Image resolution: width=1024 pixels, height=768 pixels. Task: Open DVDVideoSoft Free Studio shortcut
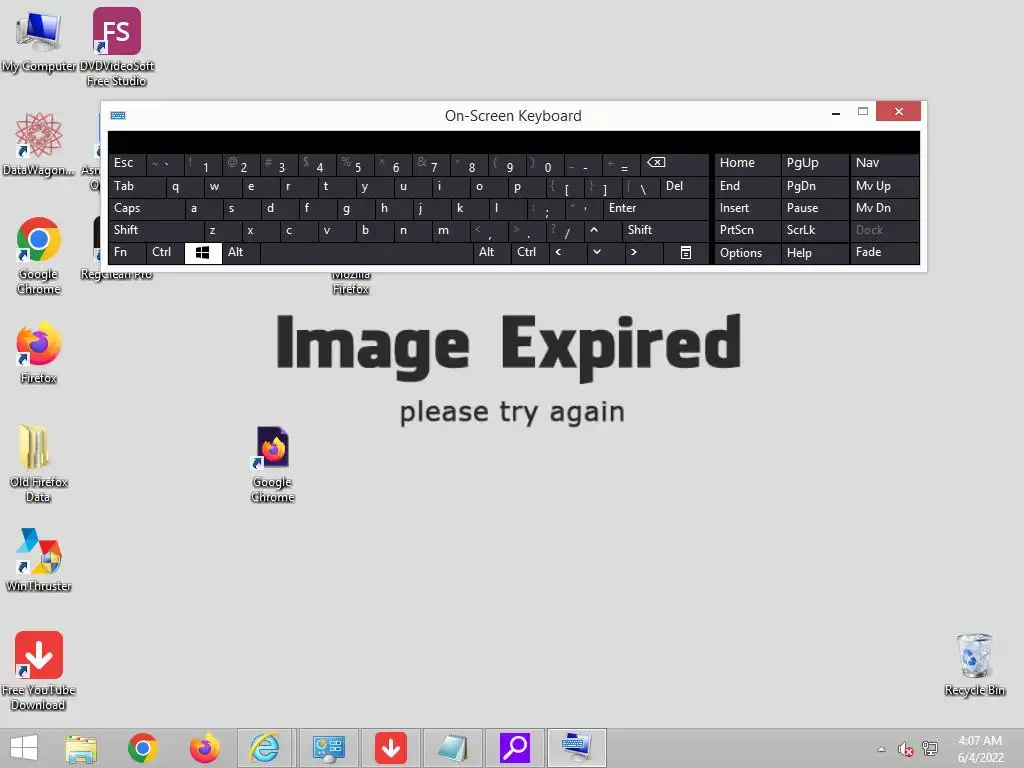point(117,47)
